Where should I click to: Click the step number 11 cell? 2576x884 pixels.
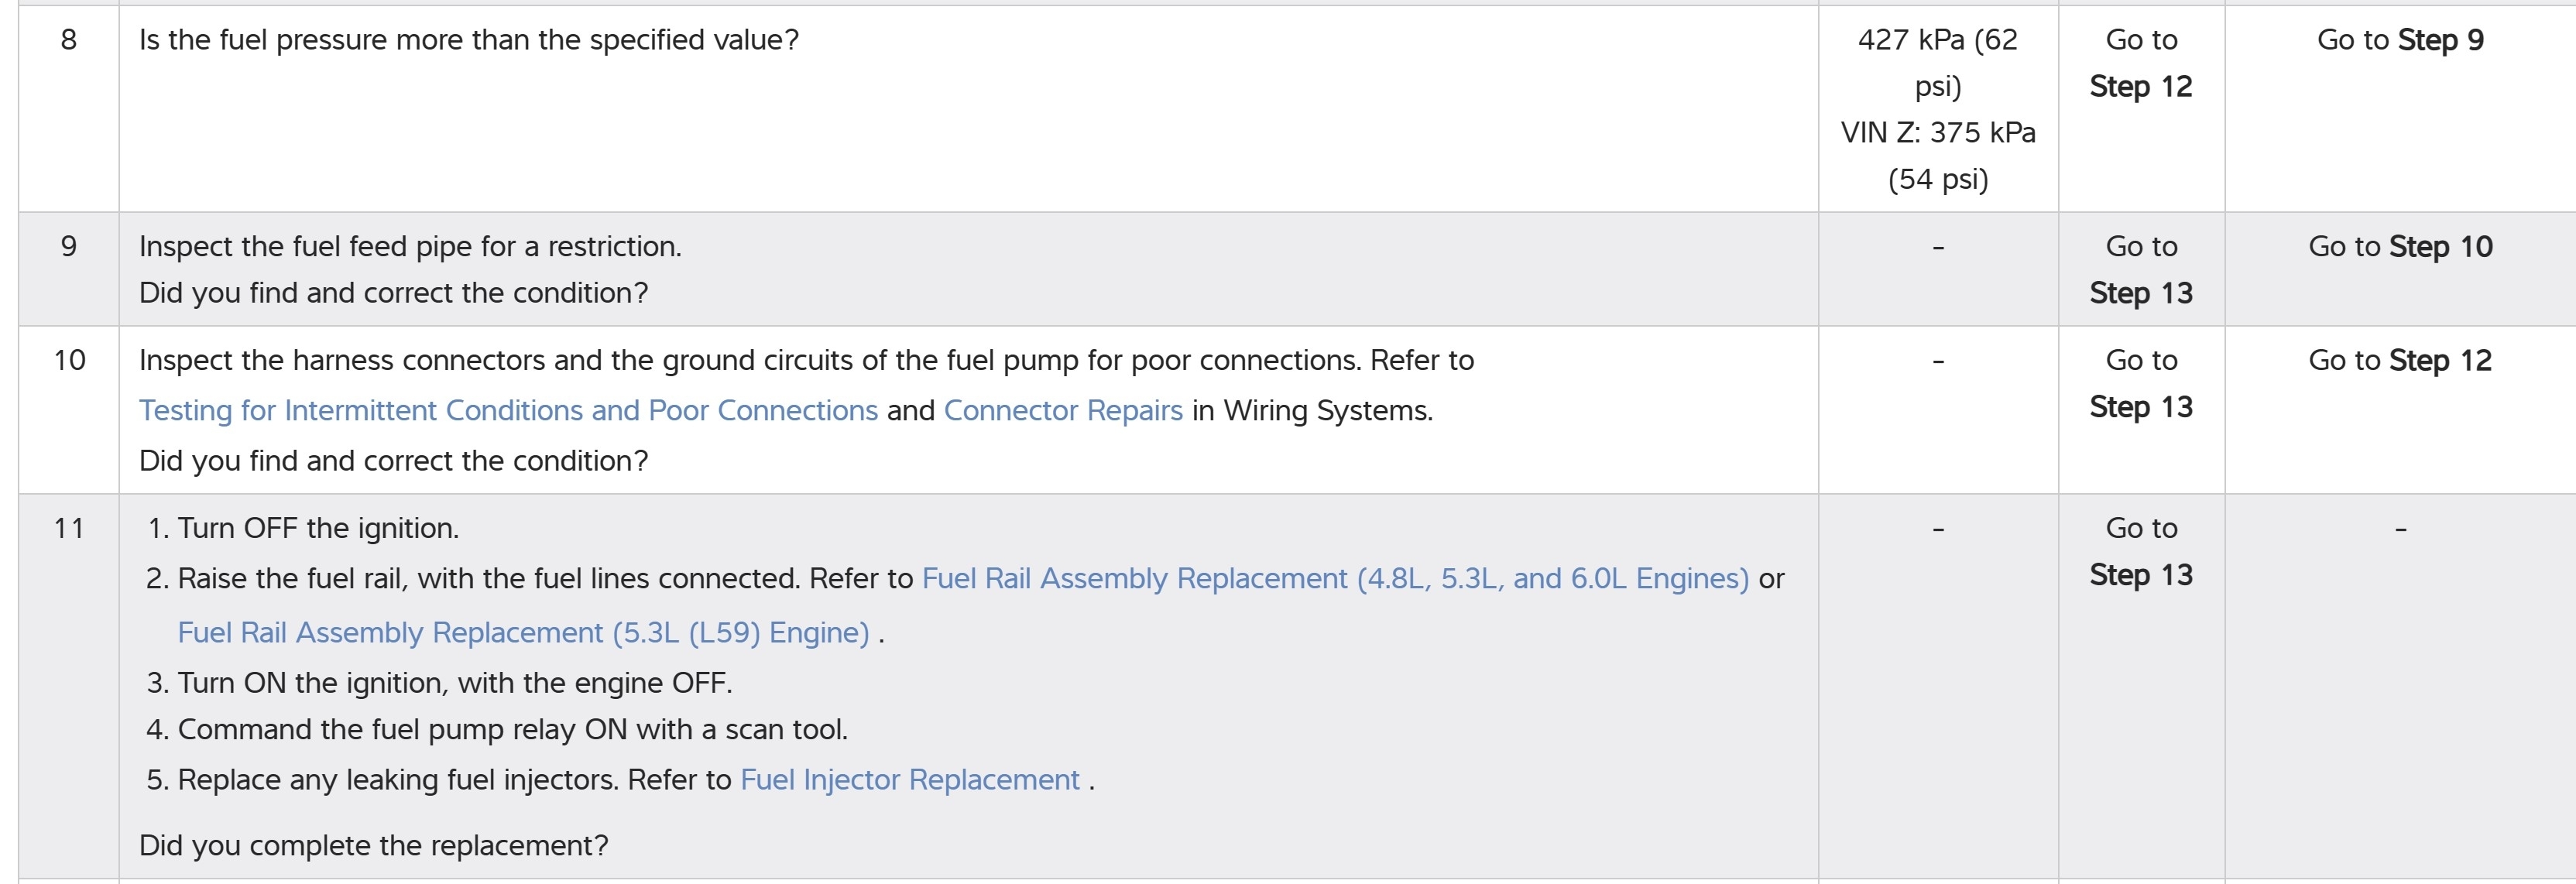point(69,529)
